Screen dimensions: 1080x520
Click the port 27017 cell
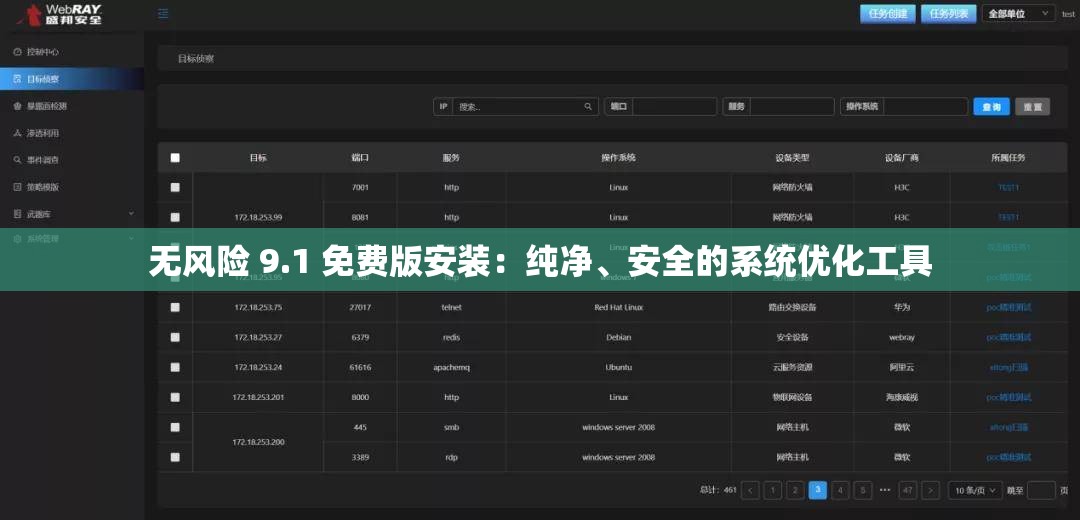pos(360,307)
